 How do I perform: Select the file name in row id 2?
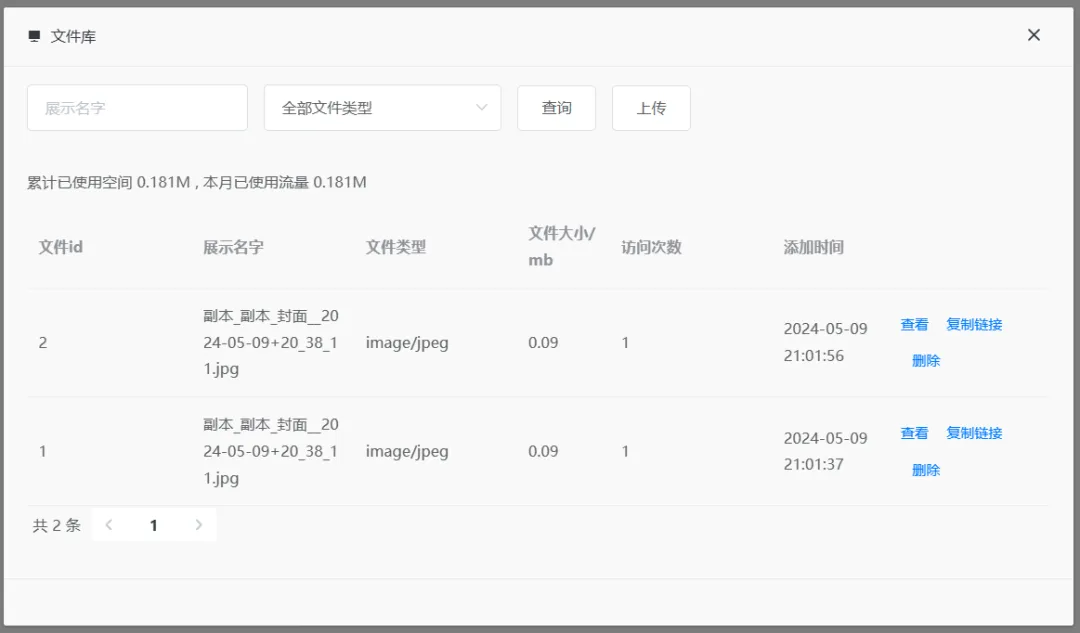[x=271, y=342]
